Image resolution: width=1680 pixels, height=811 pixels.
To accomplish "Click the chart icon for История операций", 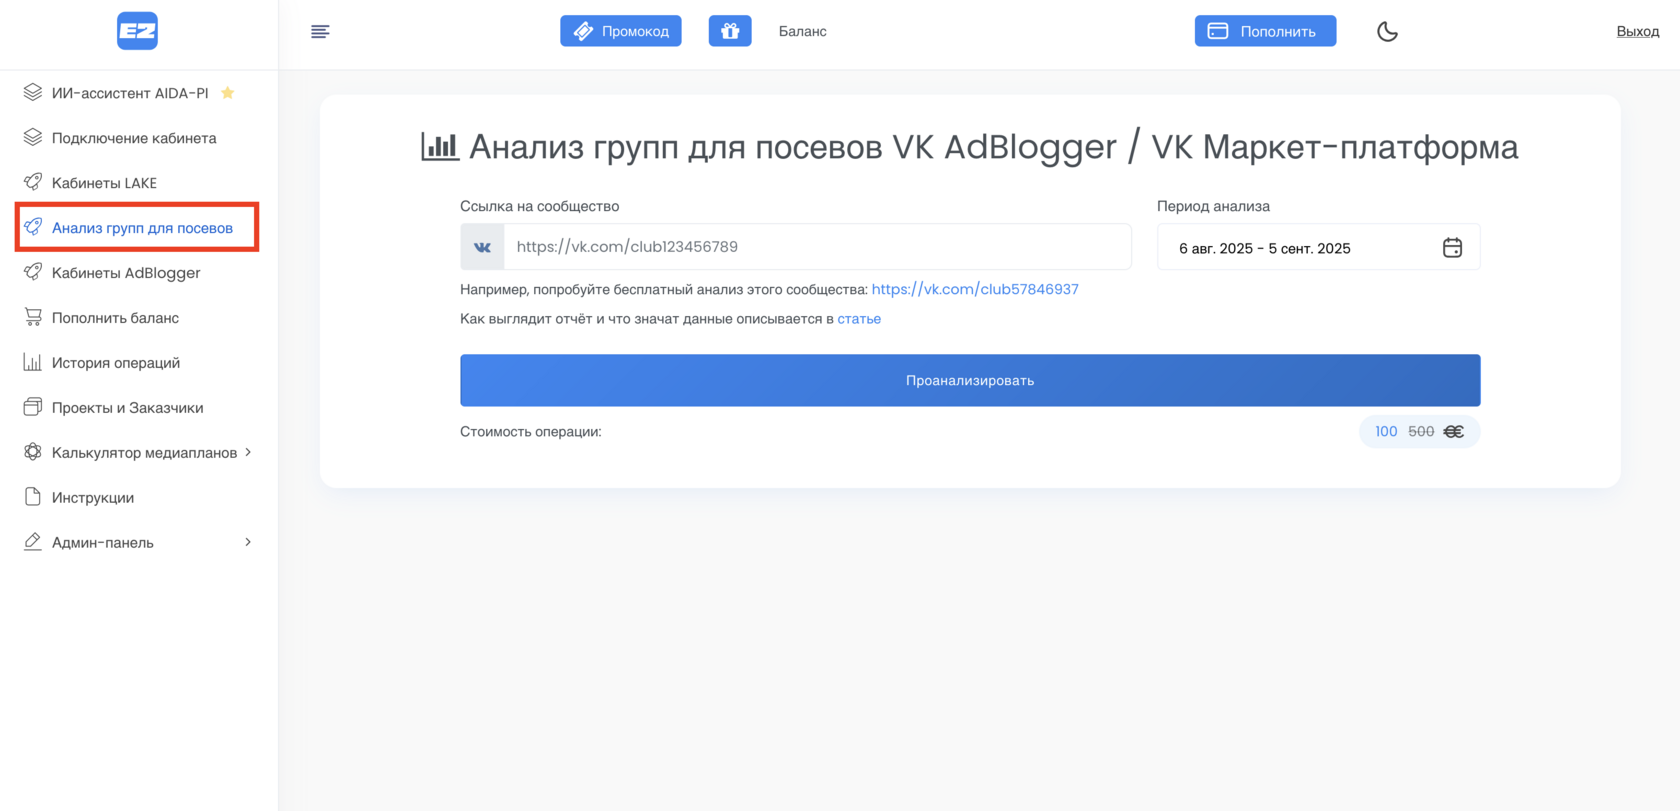I will click(x=33, y=362).
